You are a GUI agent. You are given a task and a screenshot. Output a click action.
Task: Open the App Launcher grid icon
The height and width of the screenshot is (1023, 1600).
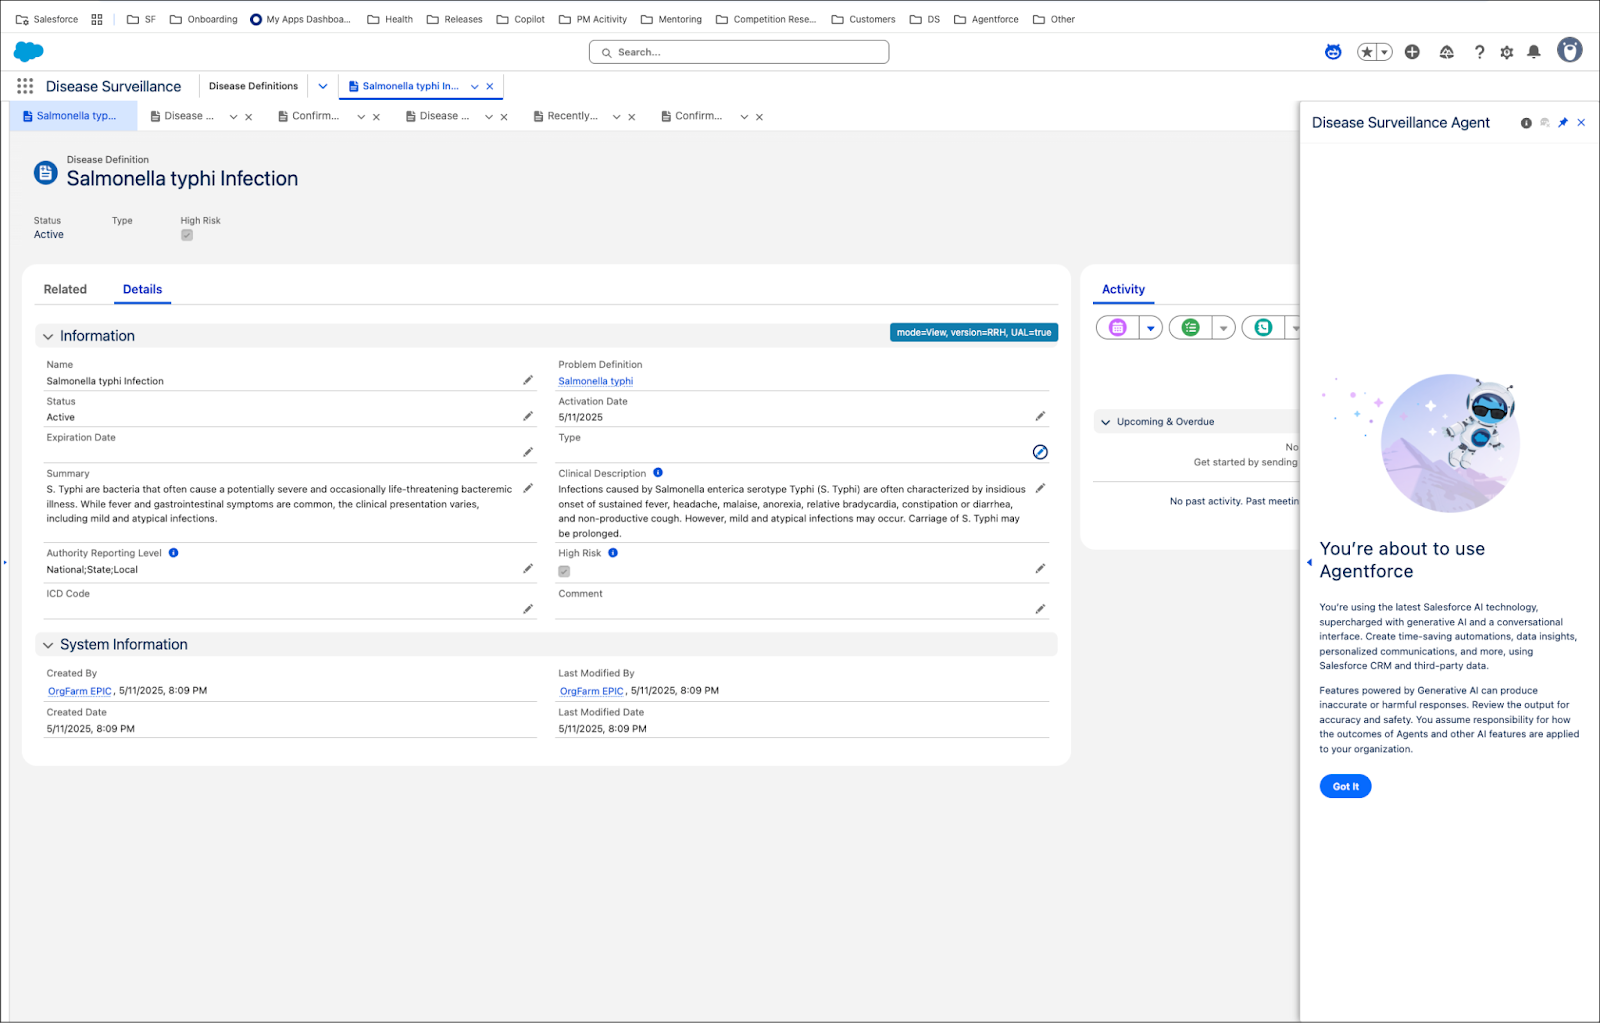[x=25, y=86]
